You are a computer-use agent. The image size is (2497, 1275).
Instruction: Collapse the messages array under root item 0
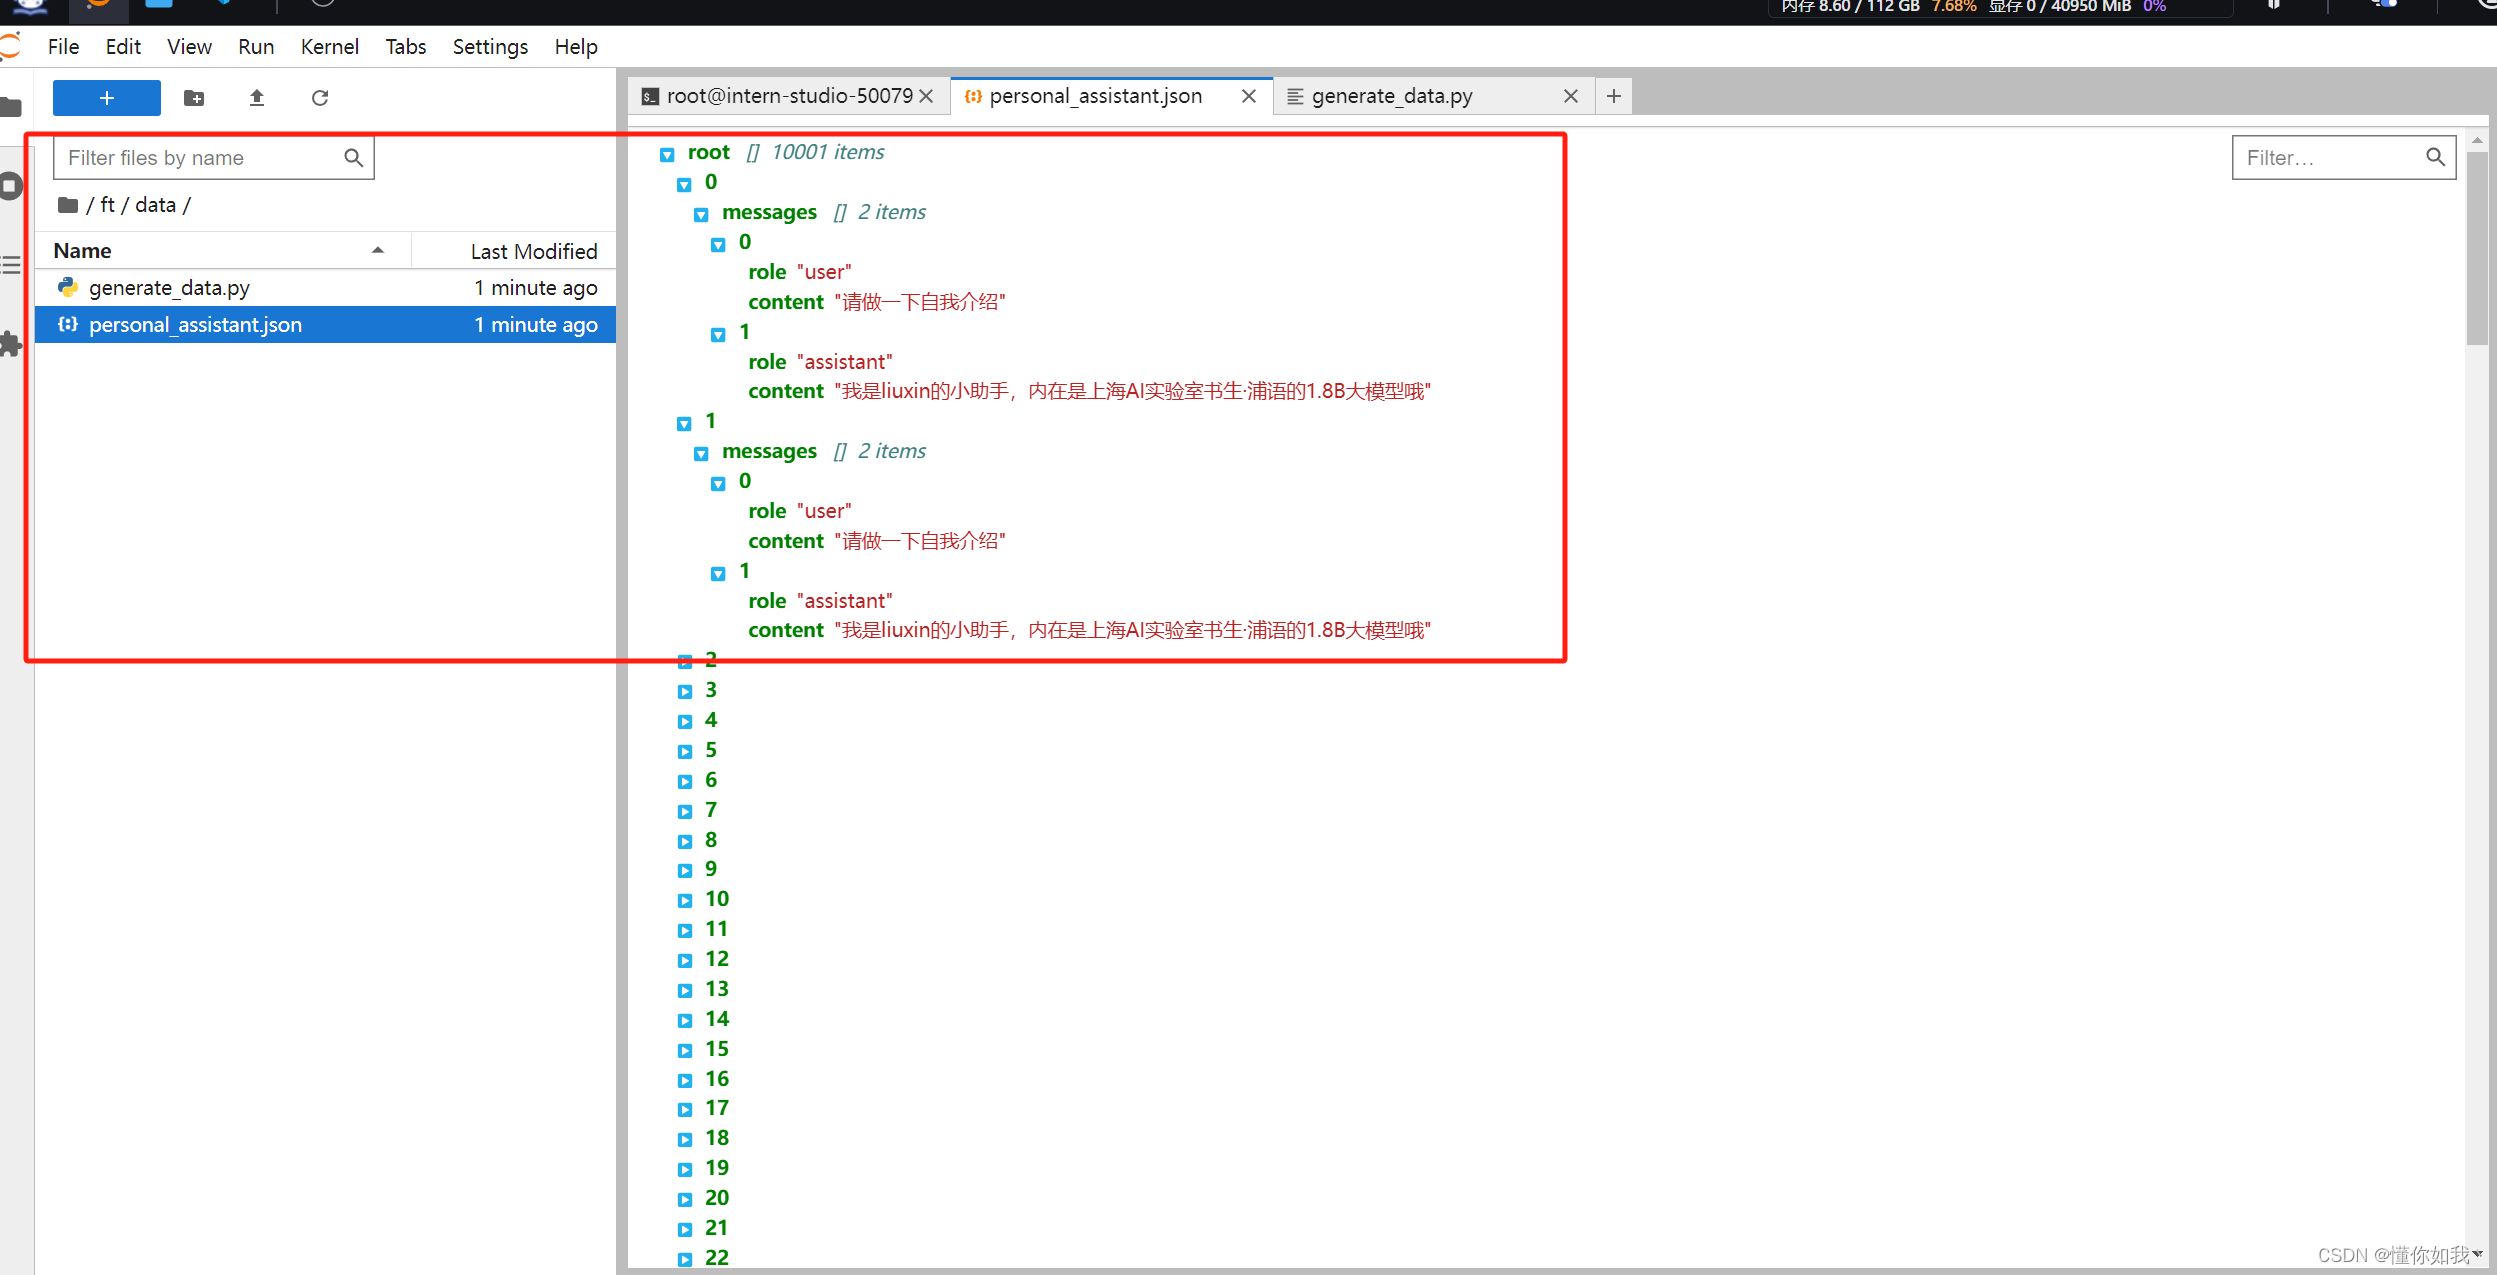[699, 211]
